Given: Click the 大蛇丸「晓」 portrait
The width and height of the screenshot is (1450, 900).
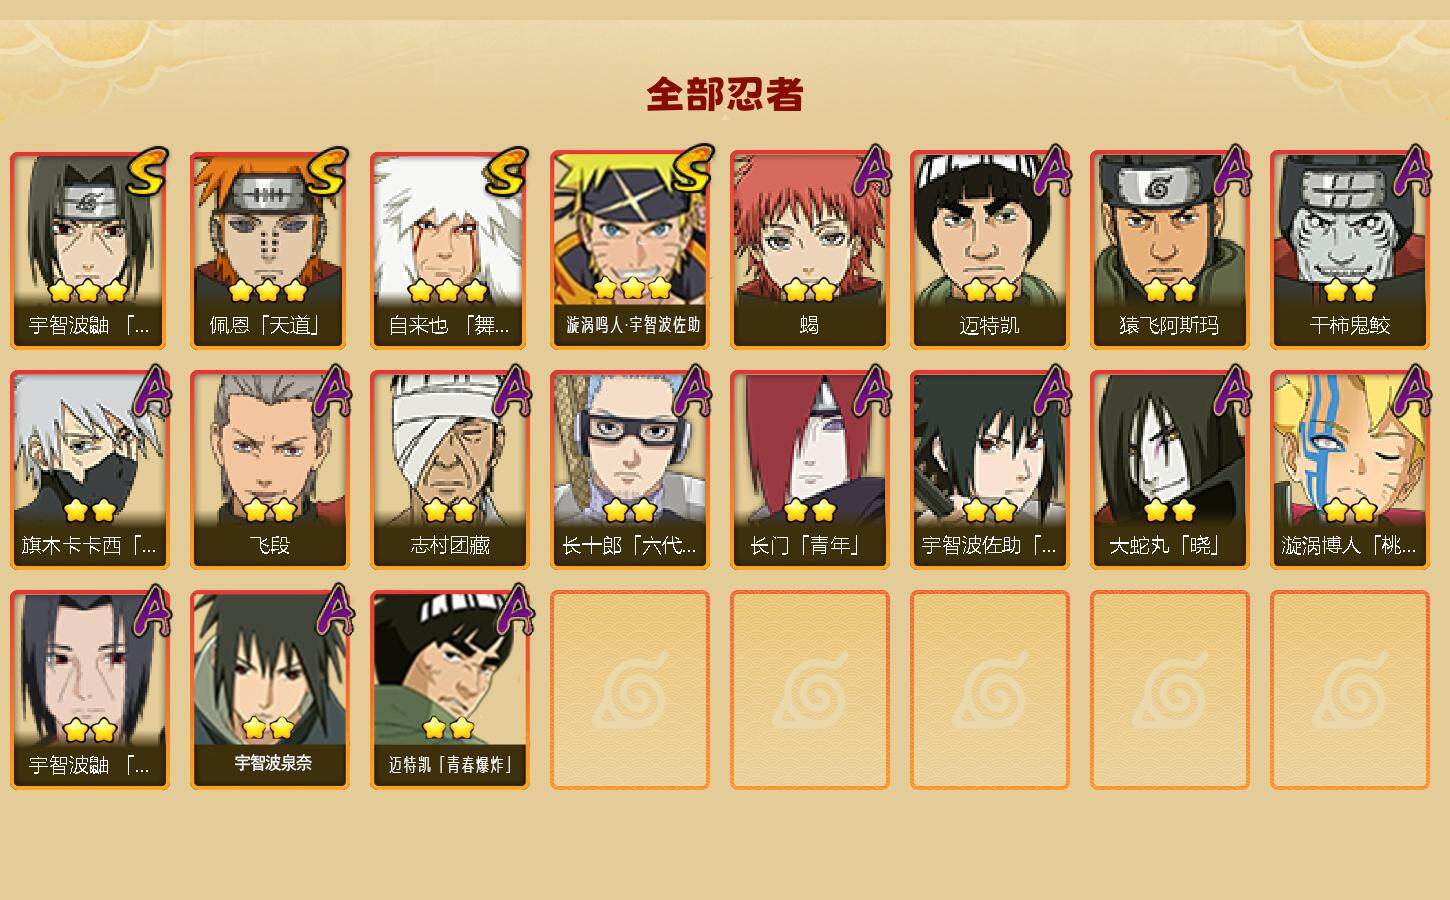Looking at the screenshot, I should pos(1169,470).
